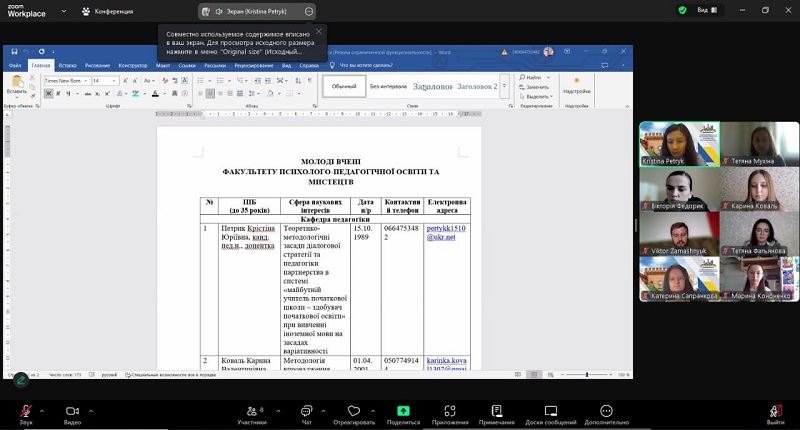This screenshot has height=430, width=800.
Task: Toggle Zoom microphone Звук mute
Action: coord(26,415)
